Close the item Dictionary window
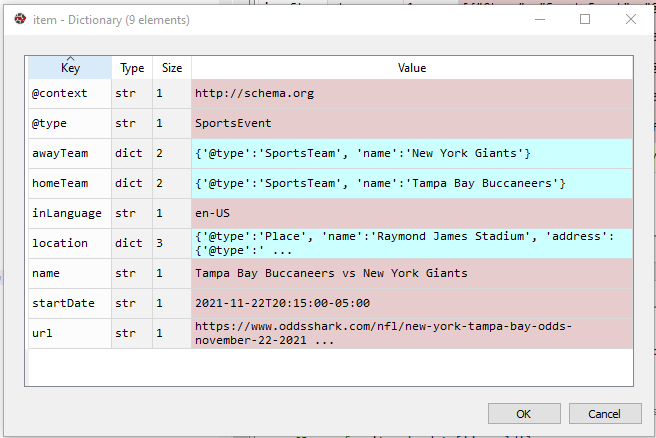This screenshot has width=656, height=438. point(631,19)
